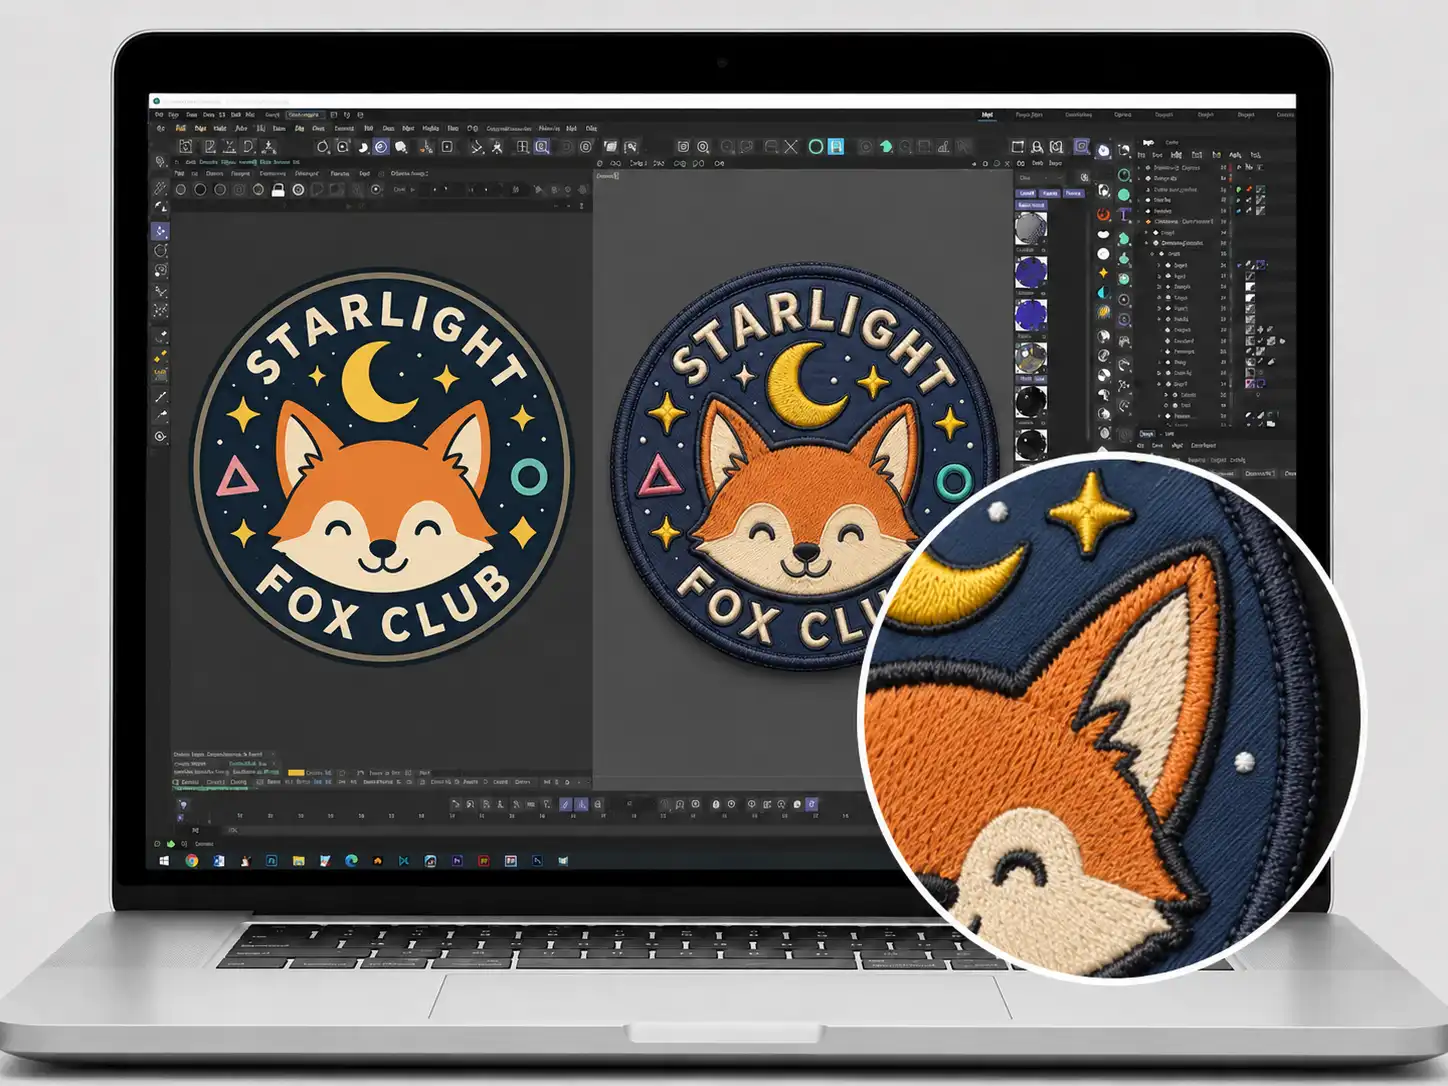
Task: Click the green arrow icon in top toolbar
Action: 886,146
